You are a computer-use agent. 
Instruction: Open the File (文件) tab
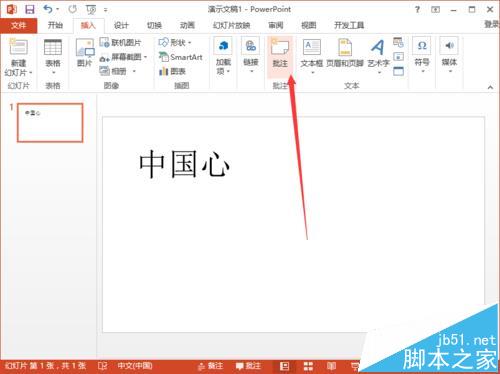pyautogui.click(x=18, y=25)
